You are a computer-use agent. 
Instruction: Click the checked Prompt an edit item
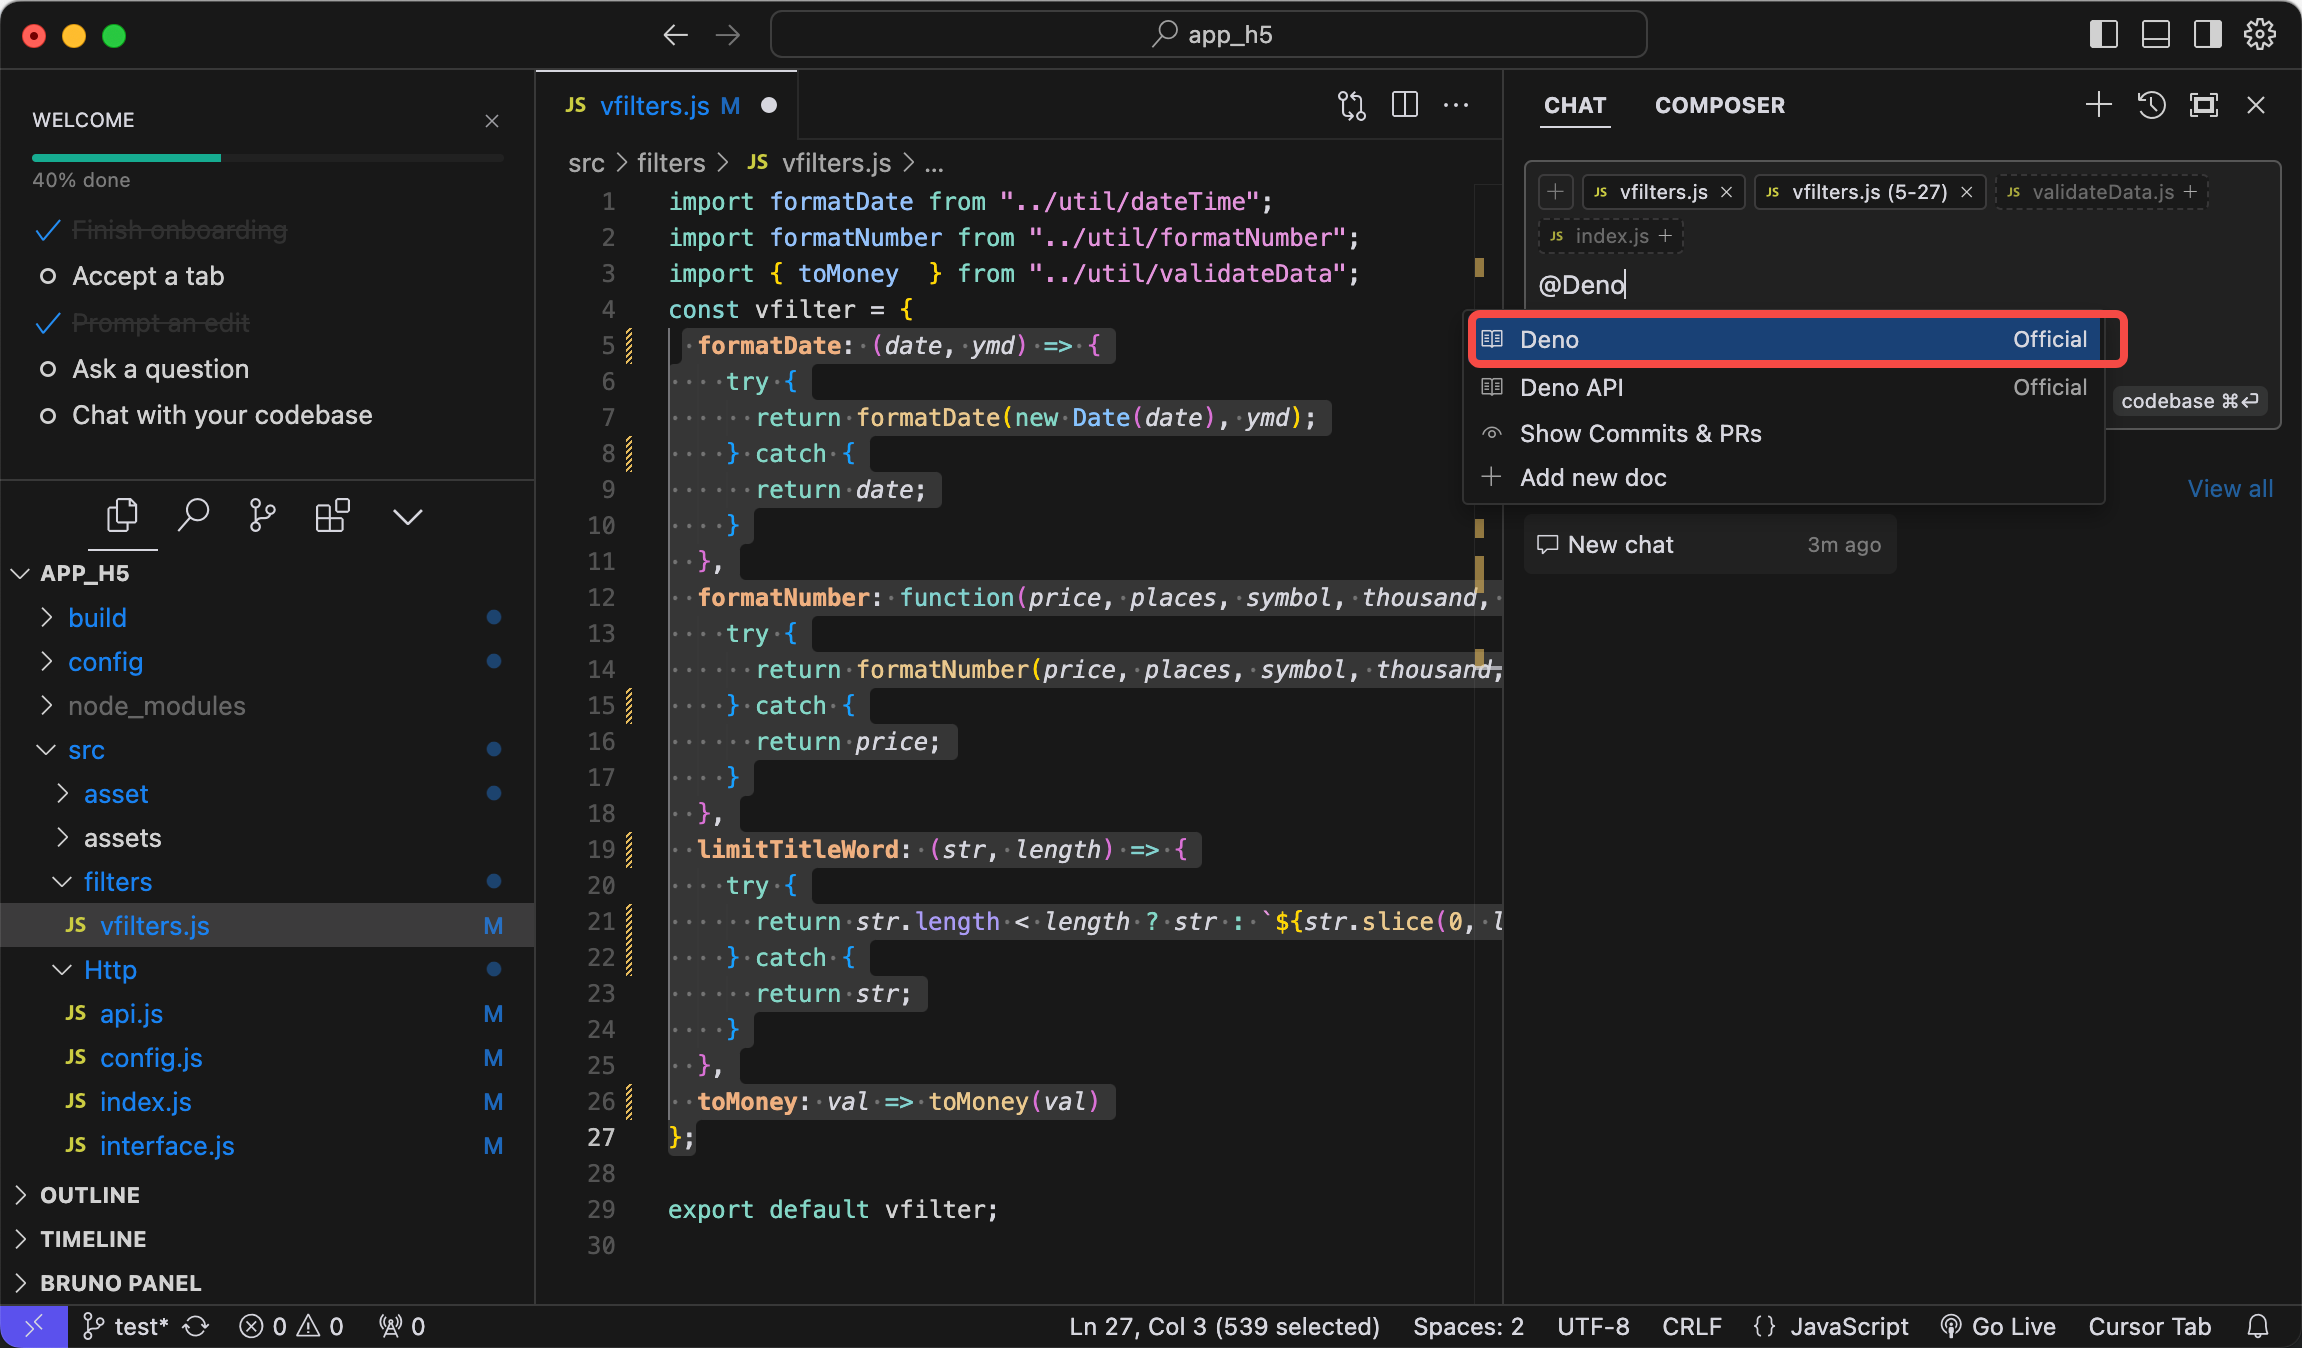(x=160, y=323)
